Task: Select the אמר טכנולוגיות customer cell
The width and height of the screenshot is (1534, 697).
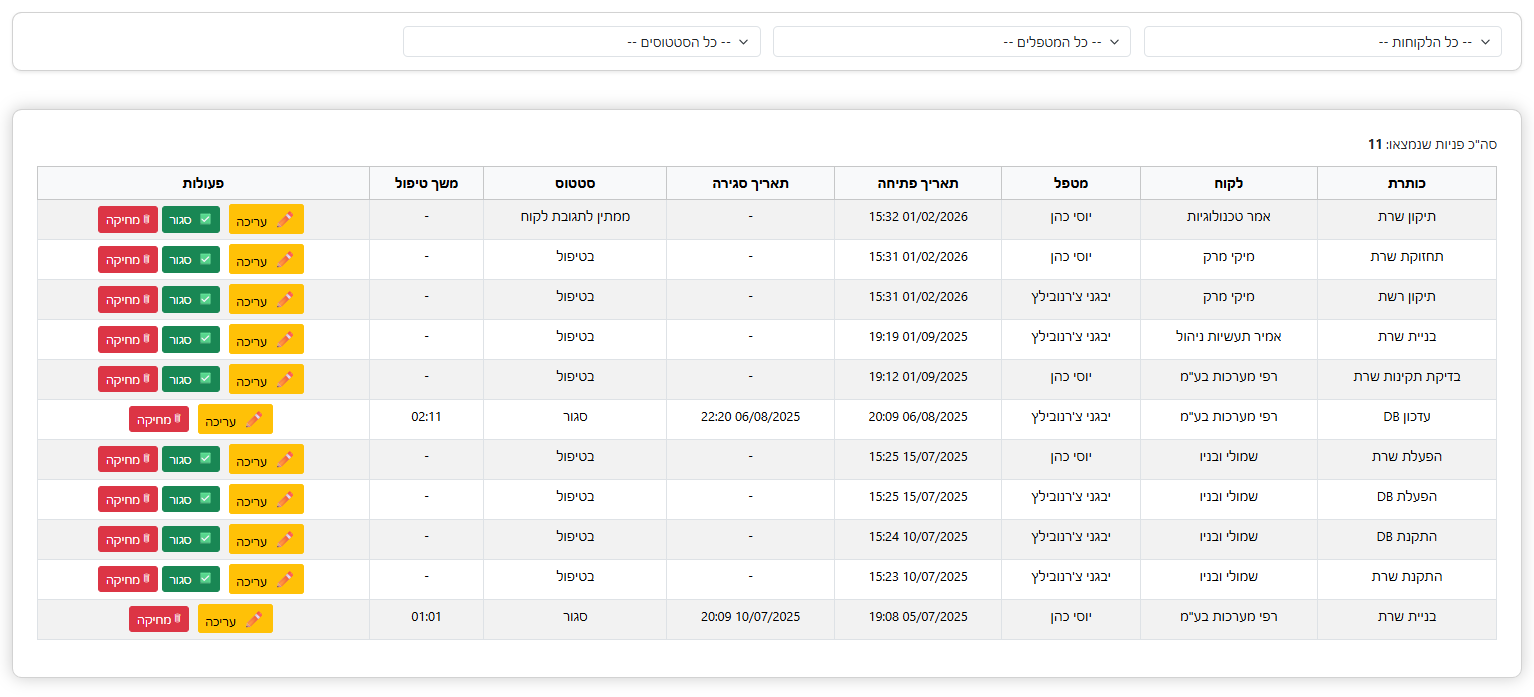Action: (x=1228, y=216)
